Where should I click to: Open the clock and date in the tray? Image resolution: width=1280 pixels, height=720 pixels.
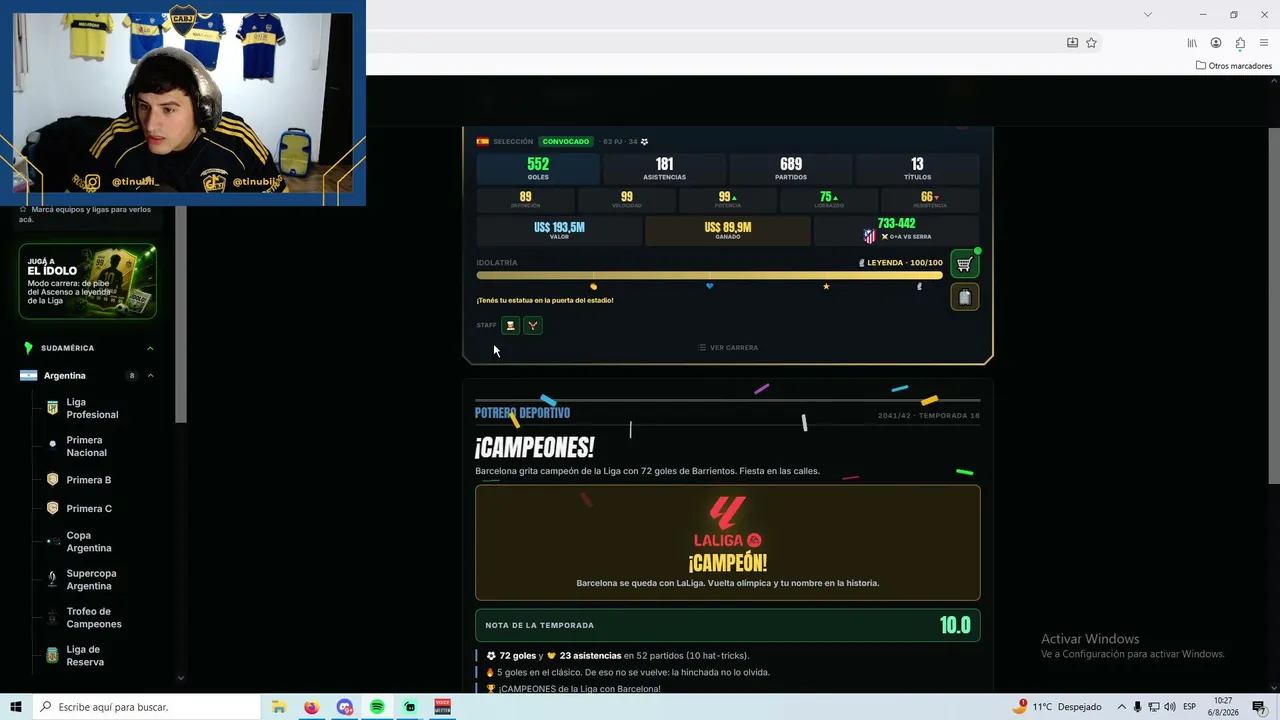[1225, 707]
